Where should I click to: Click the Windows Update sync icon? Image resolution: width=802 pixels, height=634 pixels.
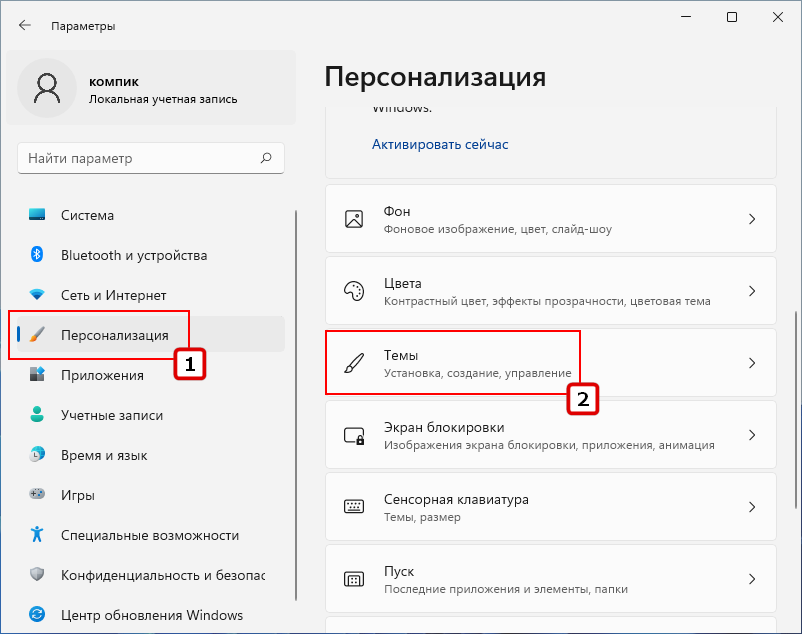37,614
